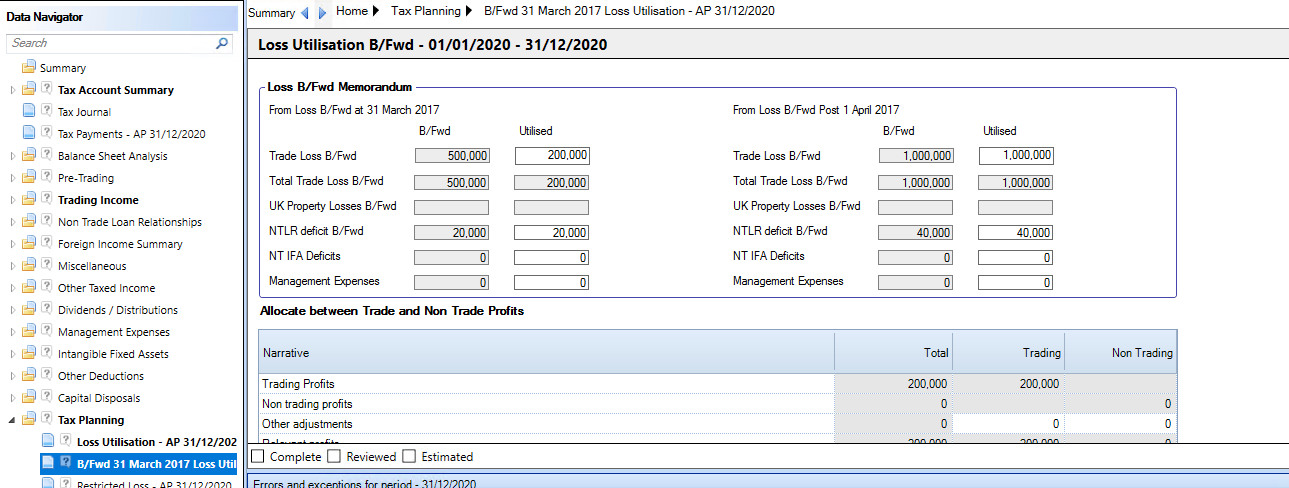1289x488 pixels.
Task: Collapse the Tax Planning tree node
Action: pyautogui.click(x=13, y=420)
